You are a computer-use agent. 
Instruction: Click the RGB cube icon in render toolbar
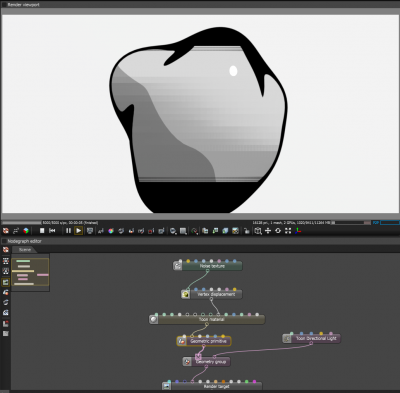point(26,231)
